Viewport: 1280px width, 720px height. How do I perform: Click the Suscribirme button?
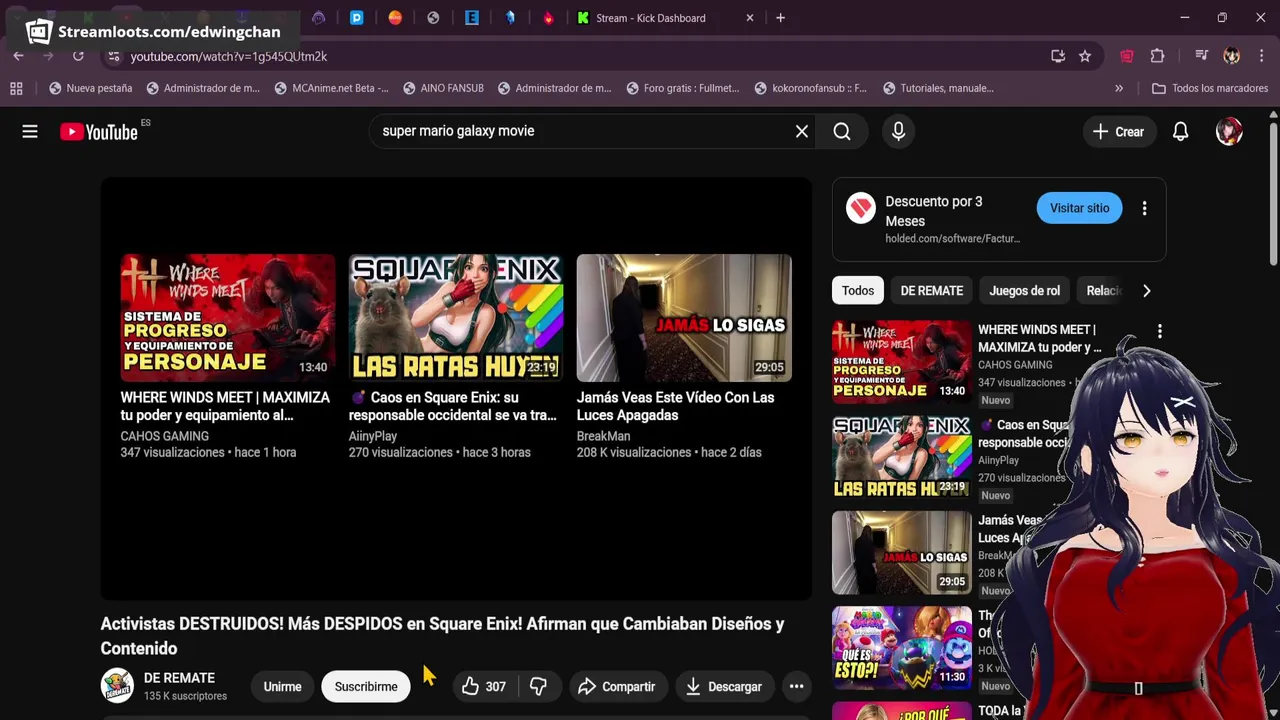click(366, 686)
